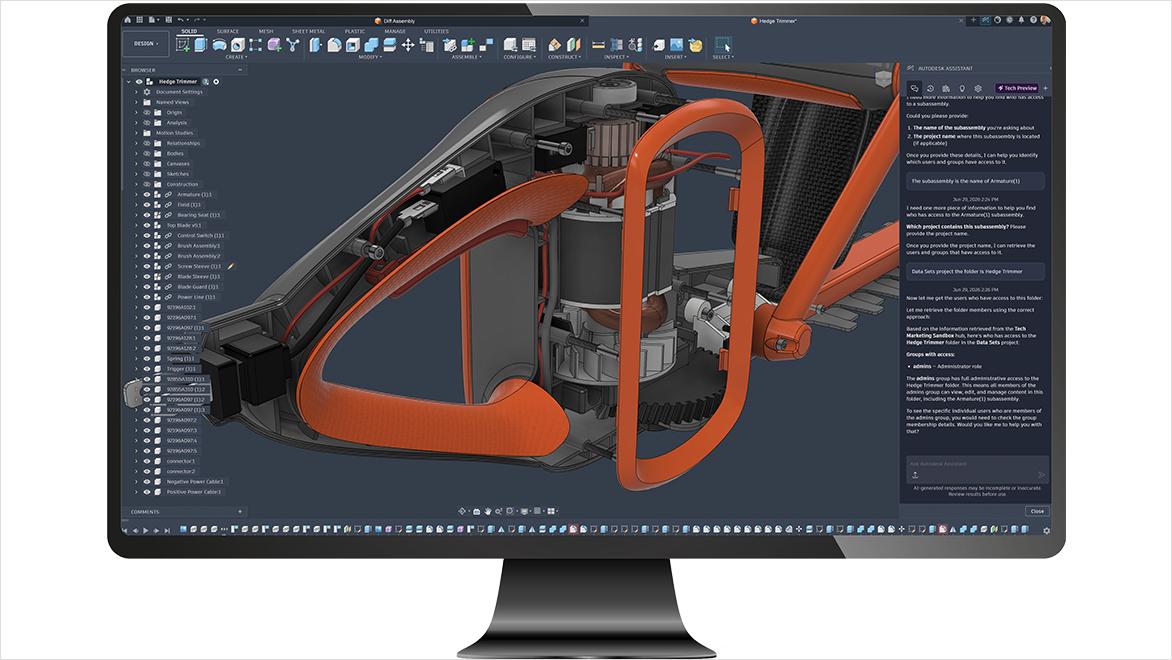The image size is (1172, 660).
Task: Activate the Select tool icon
Action: (x=722, y=44)
